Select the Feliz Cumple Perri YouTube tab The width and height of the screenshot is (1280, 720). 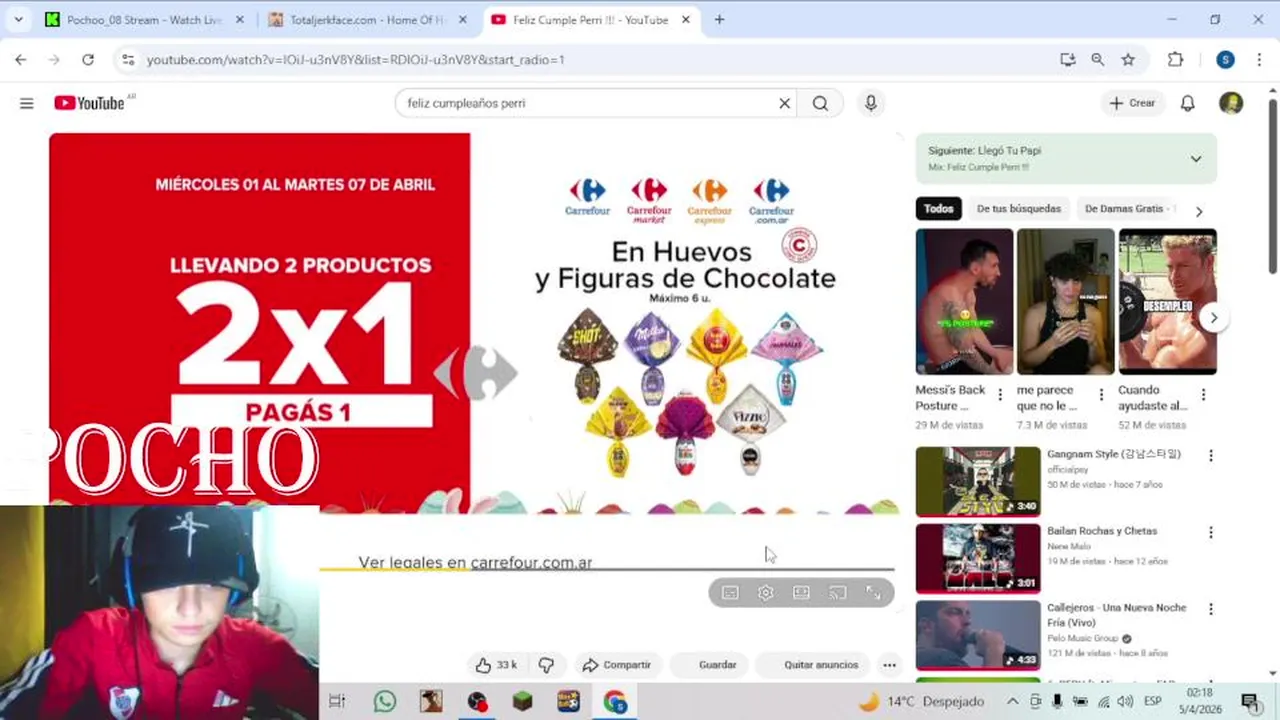[590, 20]
